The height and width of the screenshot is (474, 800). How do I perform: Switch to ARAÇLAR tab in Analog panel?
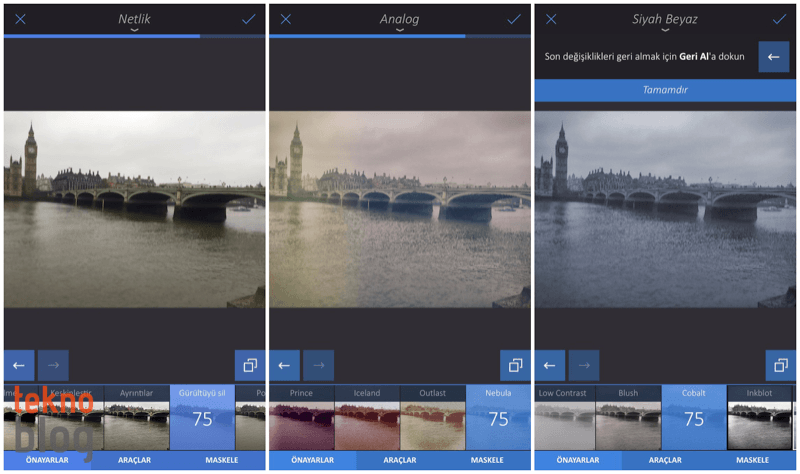pyautogui.click(x=399, y=460)
